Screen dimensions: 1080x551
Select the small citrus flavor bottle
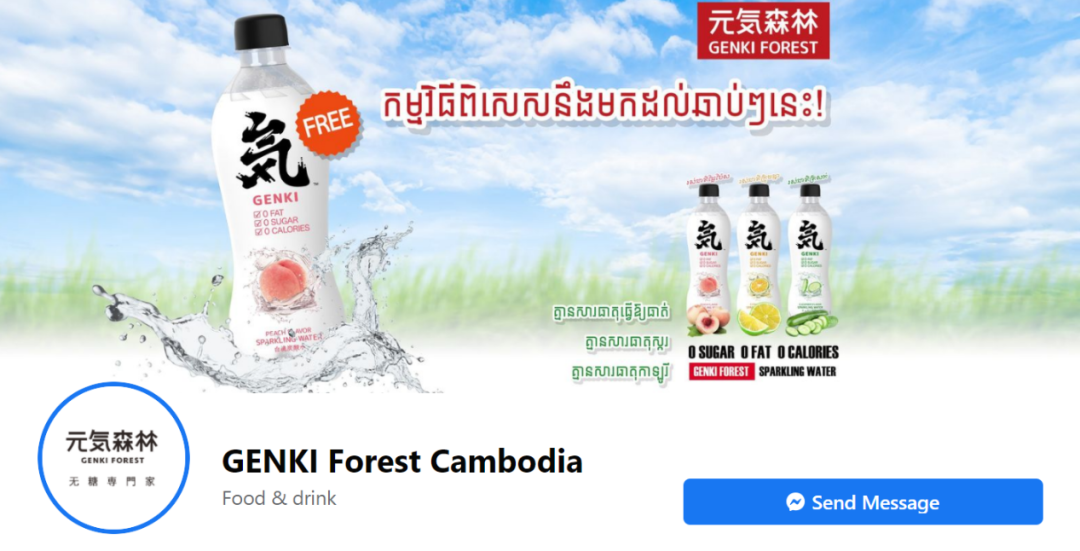(758, 258)
